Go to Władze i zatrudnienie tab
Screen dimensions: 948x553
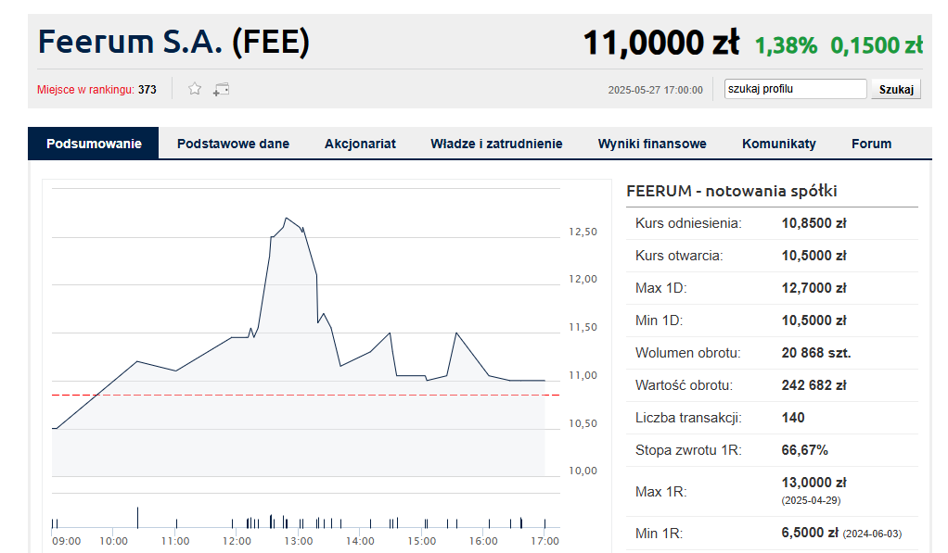(x=496, y=144)
